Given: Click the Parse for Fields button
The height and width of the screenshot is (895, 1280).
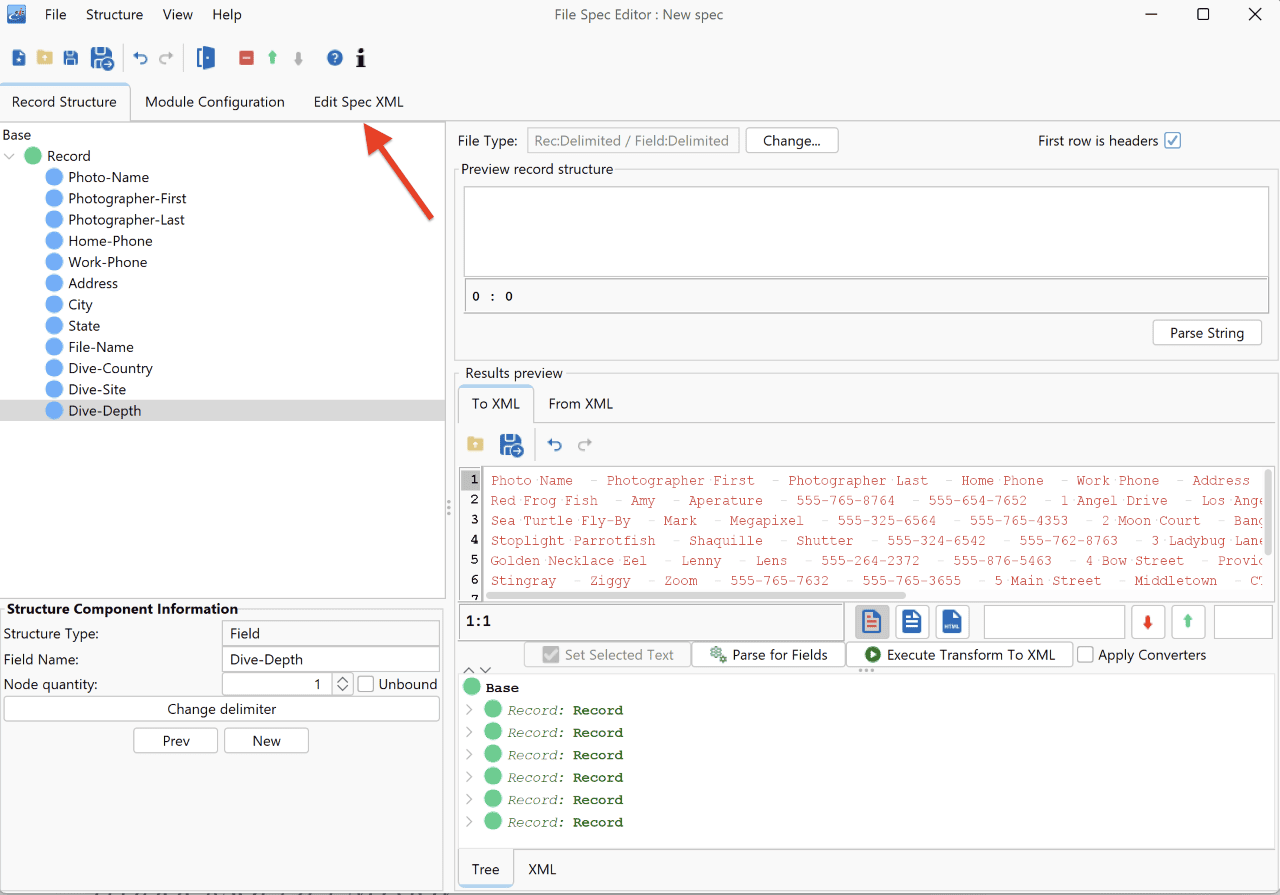Looking at the screenshot, I should point(768,655).
